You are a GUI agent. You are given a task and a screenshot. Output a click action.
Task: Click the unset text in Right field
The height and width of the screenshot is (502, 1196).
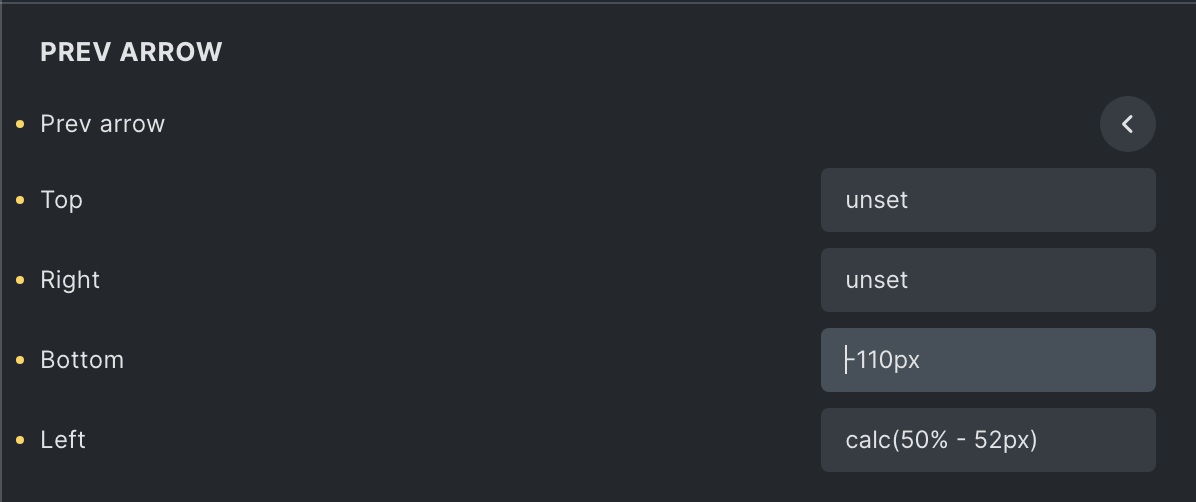tap(877, 280)
